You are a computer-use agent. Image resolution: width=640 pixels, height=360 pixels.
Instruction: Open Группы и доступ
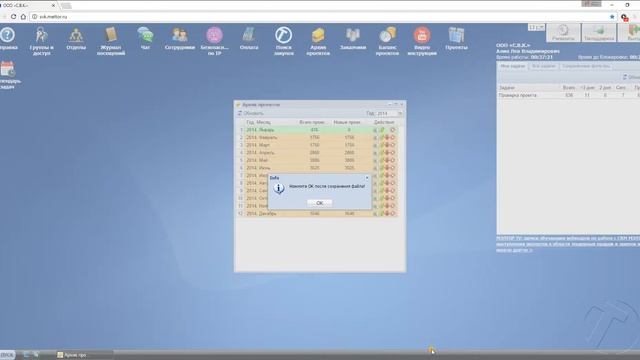[x=41, y=41]
